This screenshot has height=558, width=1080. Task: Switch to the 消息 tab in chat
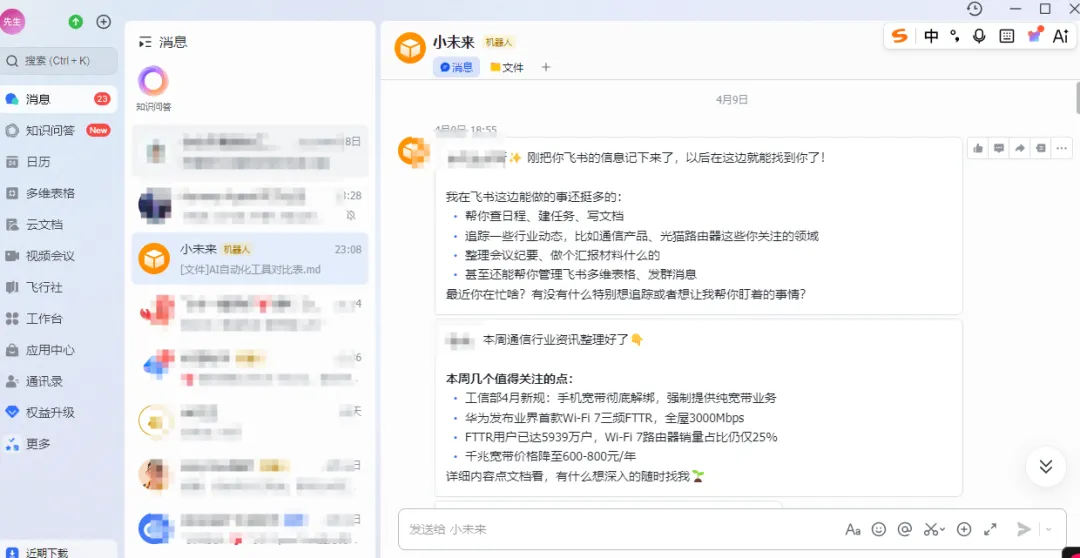click(456, 68)
